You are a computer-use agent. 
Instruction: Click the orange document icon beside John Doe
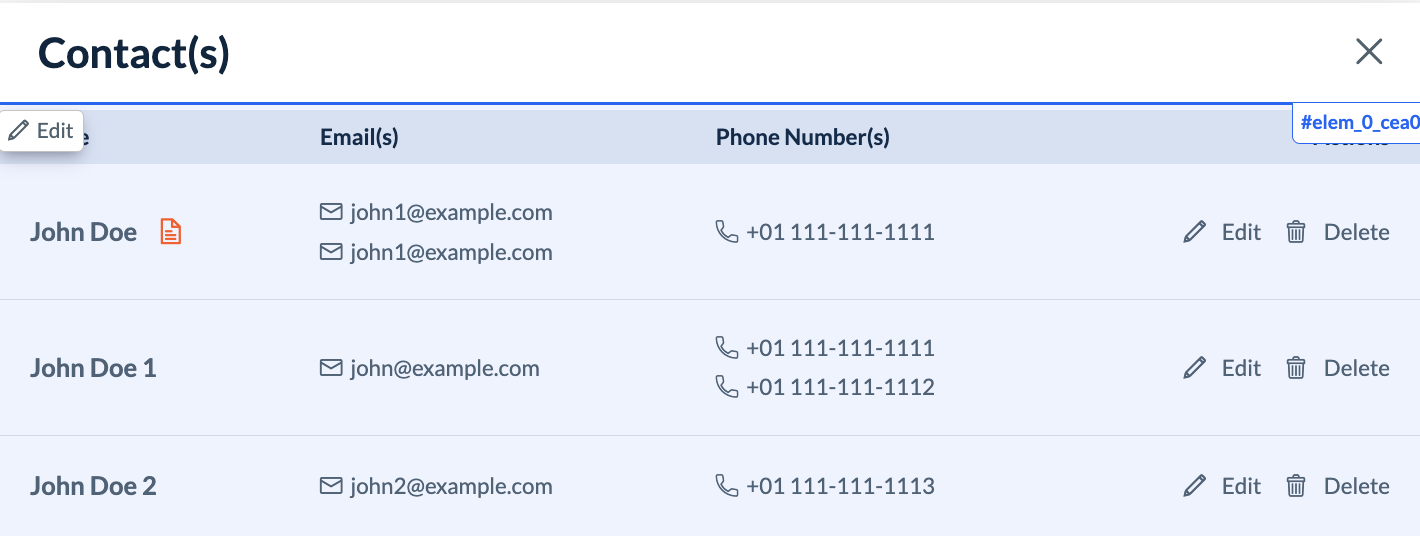172,232
